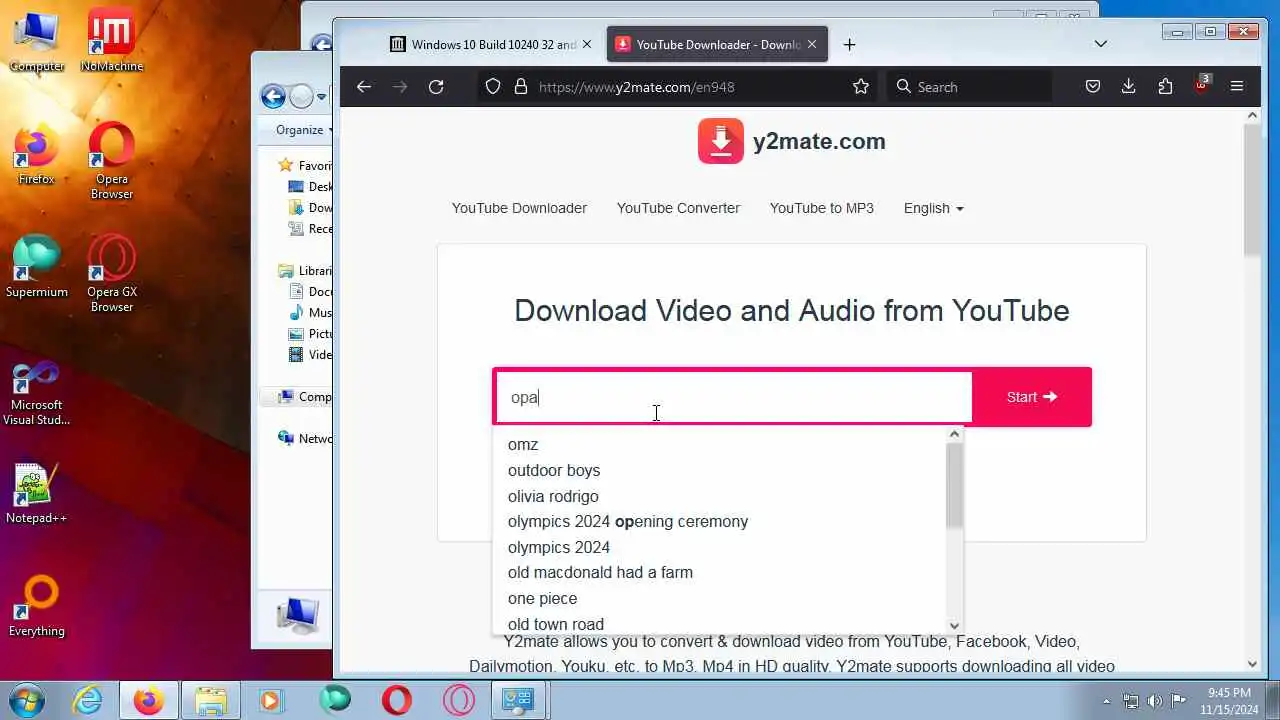Viewport: 1280px width, 720px height.
Task: Click the volume speaker tray icon
Action: (x=1155, y=700)
